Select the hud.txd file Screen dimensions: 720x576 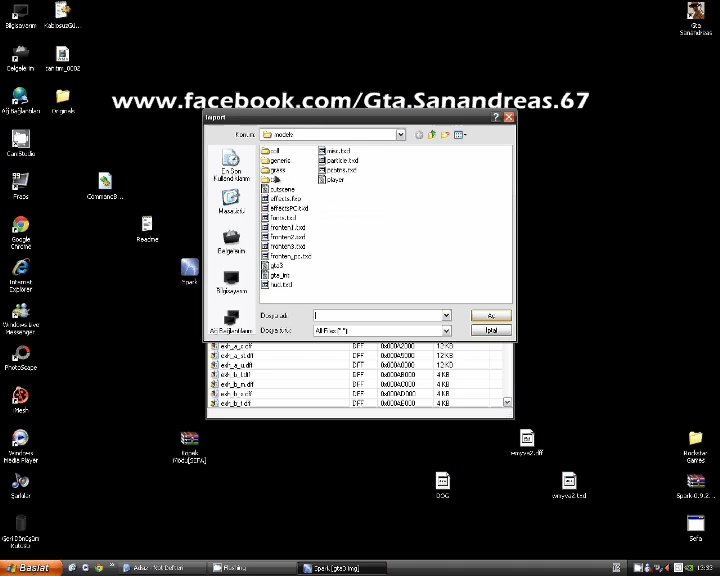277,285
